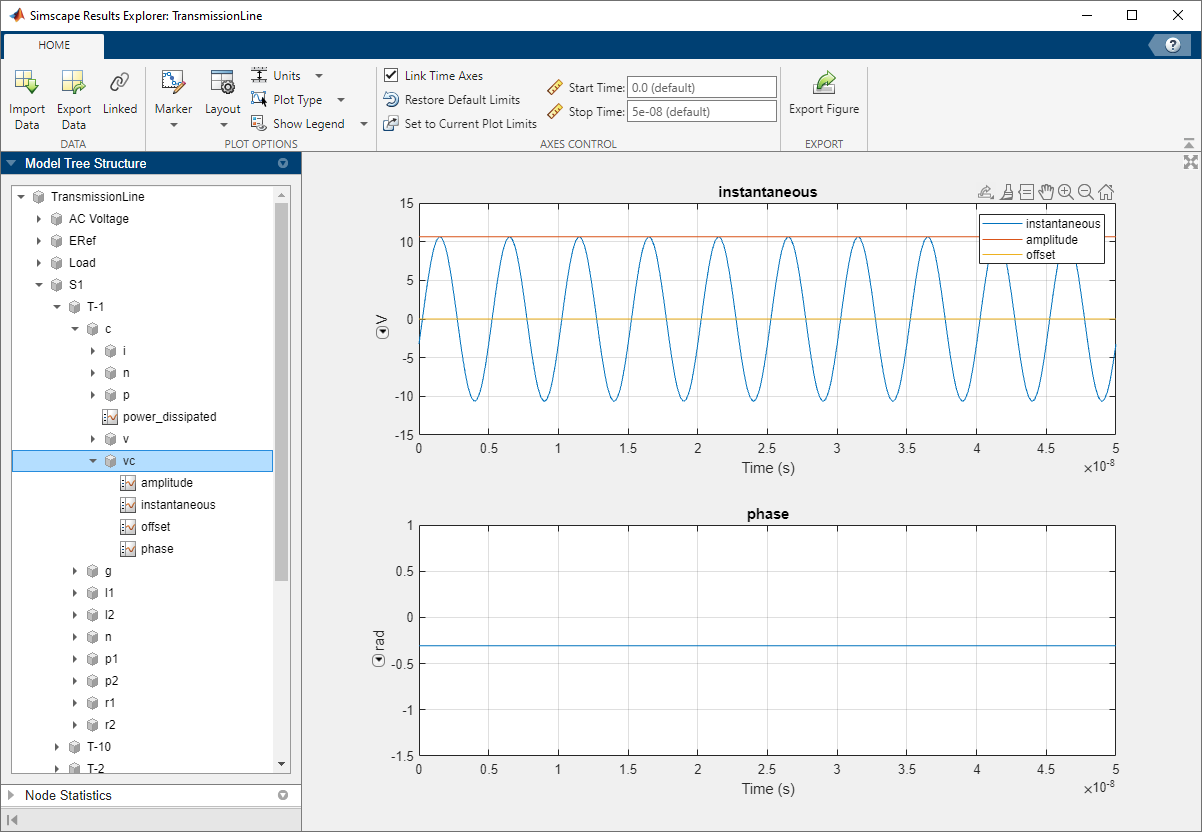
Task: Click Restore Default Limits
Action: pos(461,100)
